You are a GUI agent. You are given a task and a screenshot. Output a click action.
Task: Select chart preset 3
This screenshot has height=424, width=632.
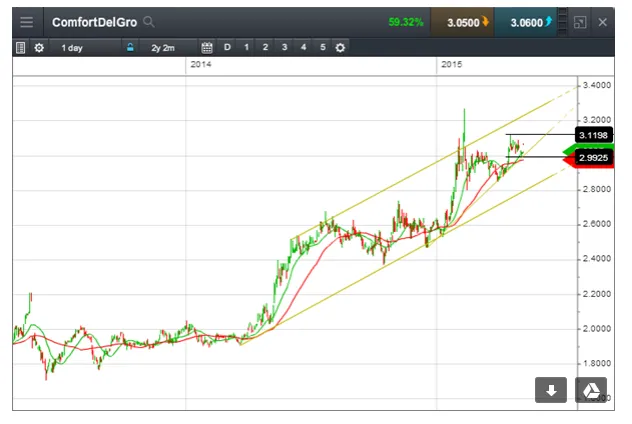click(284, 47)
